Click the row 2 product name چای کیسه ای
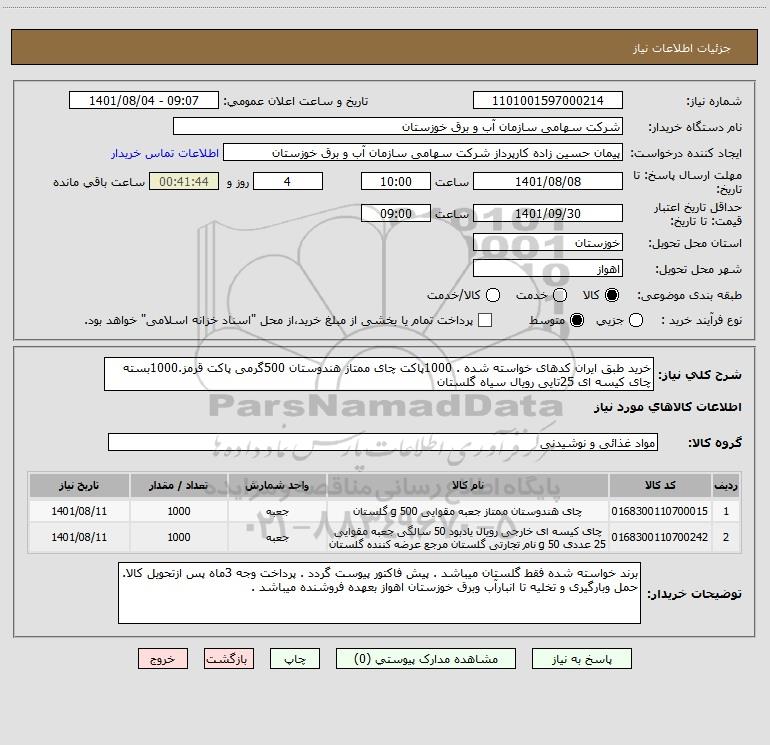This screenshot has width=770, height=745. (x=468, y=538)
